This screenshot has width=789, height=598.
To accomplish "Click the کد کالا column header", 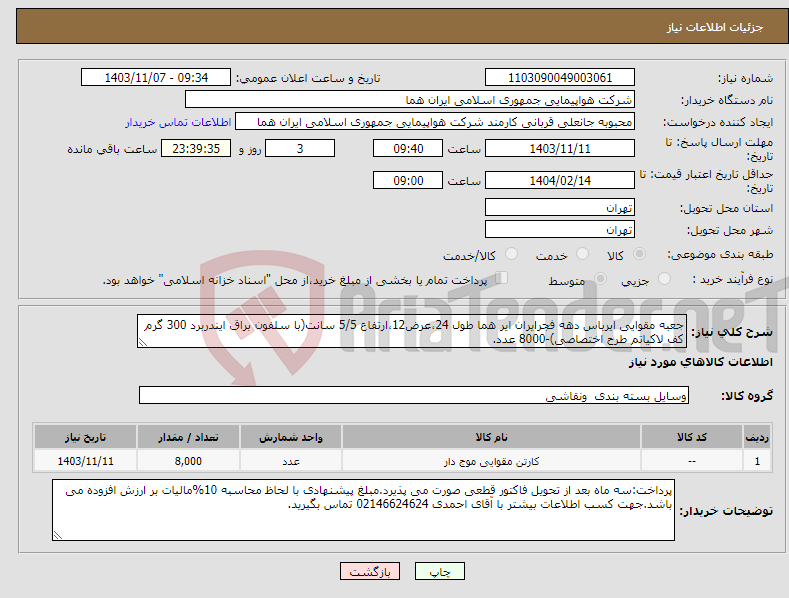I will [x=691, y=437].
